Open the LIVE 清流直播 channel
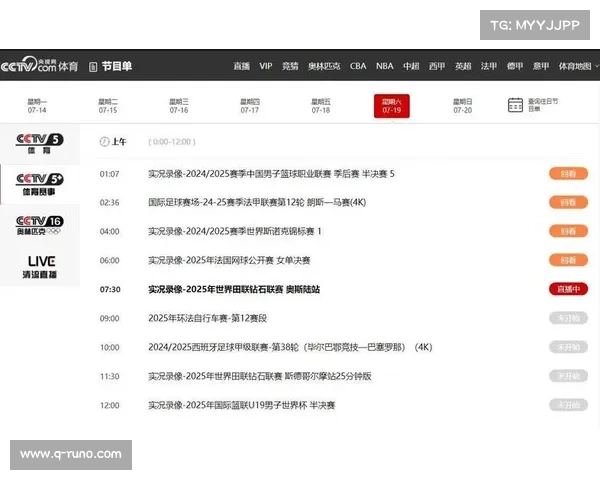This screenshot has width=600, height=480. 40,267
